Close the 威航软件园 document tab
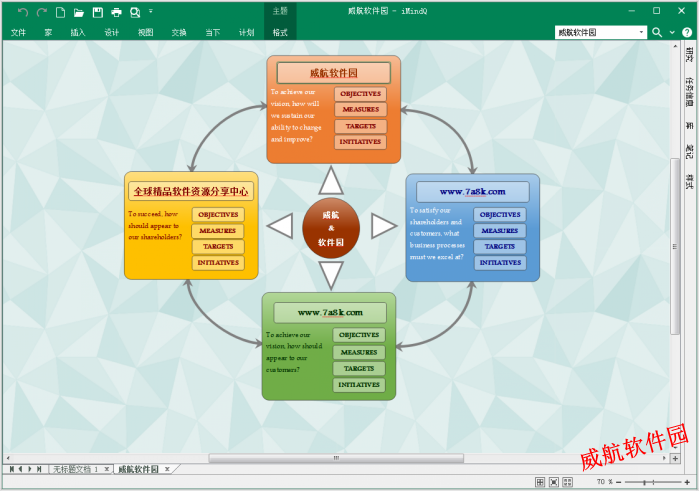The height and width of the screenshot is (491, 699). coord(167,469)
